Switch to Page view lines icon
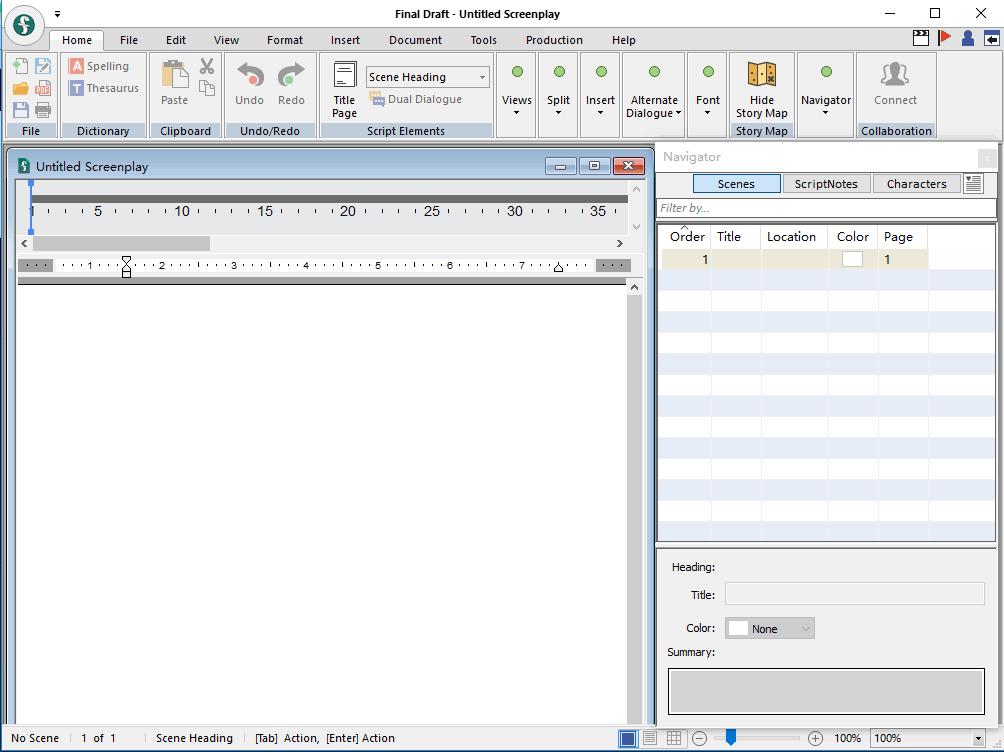 pyautogui.click(x=650, y=738)
